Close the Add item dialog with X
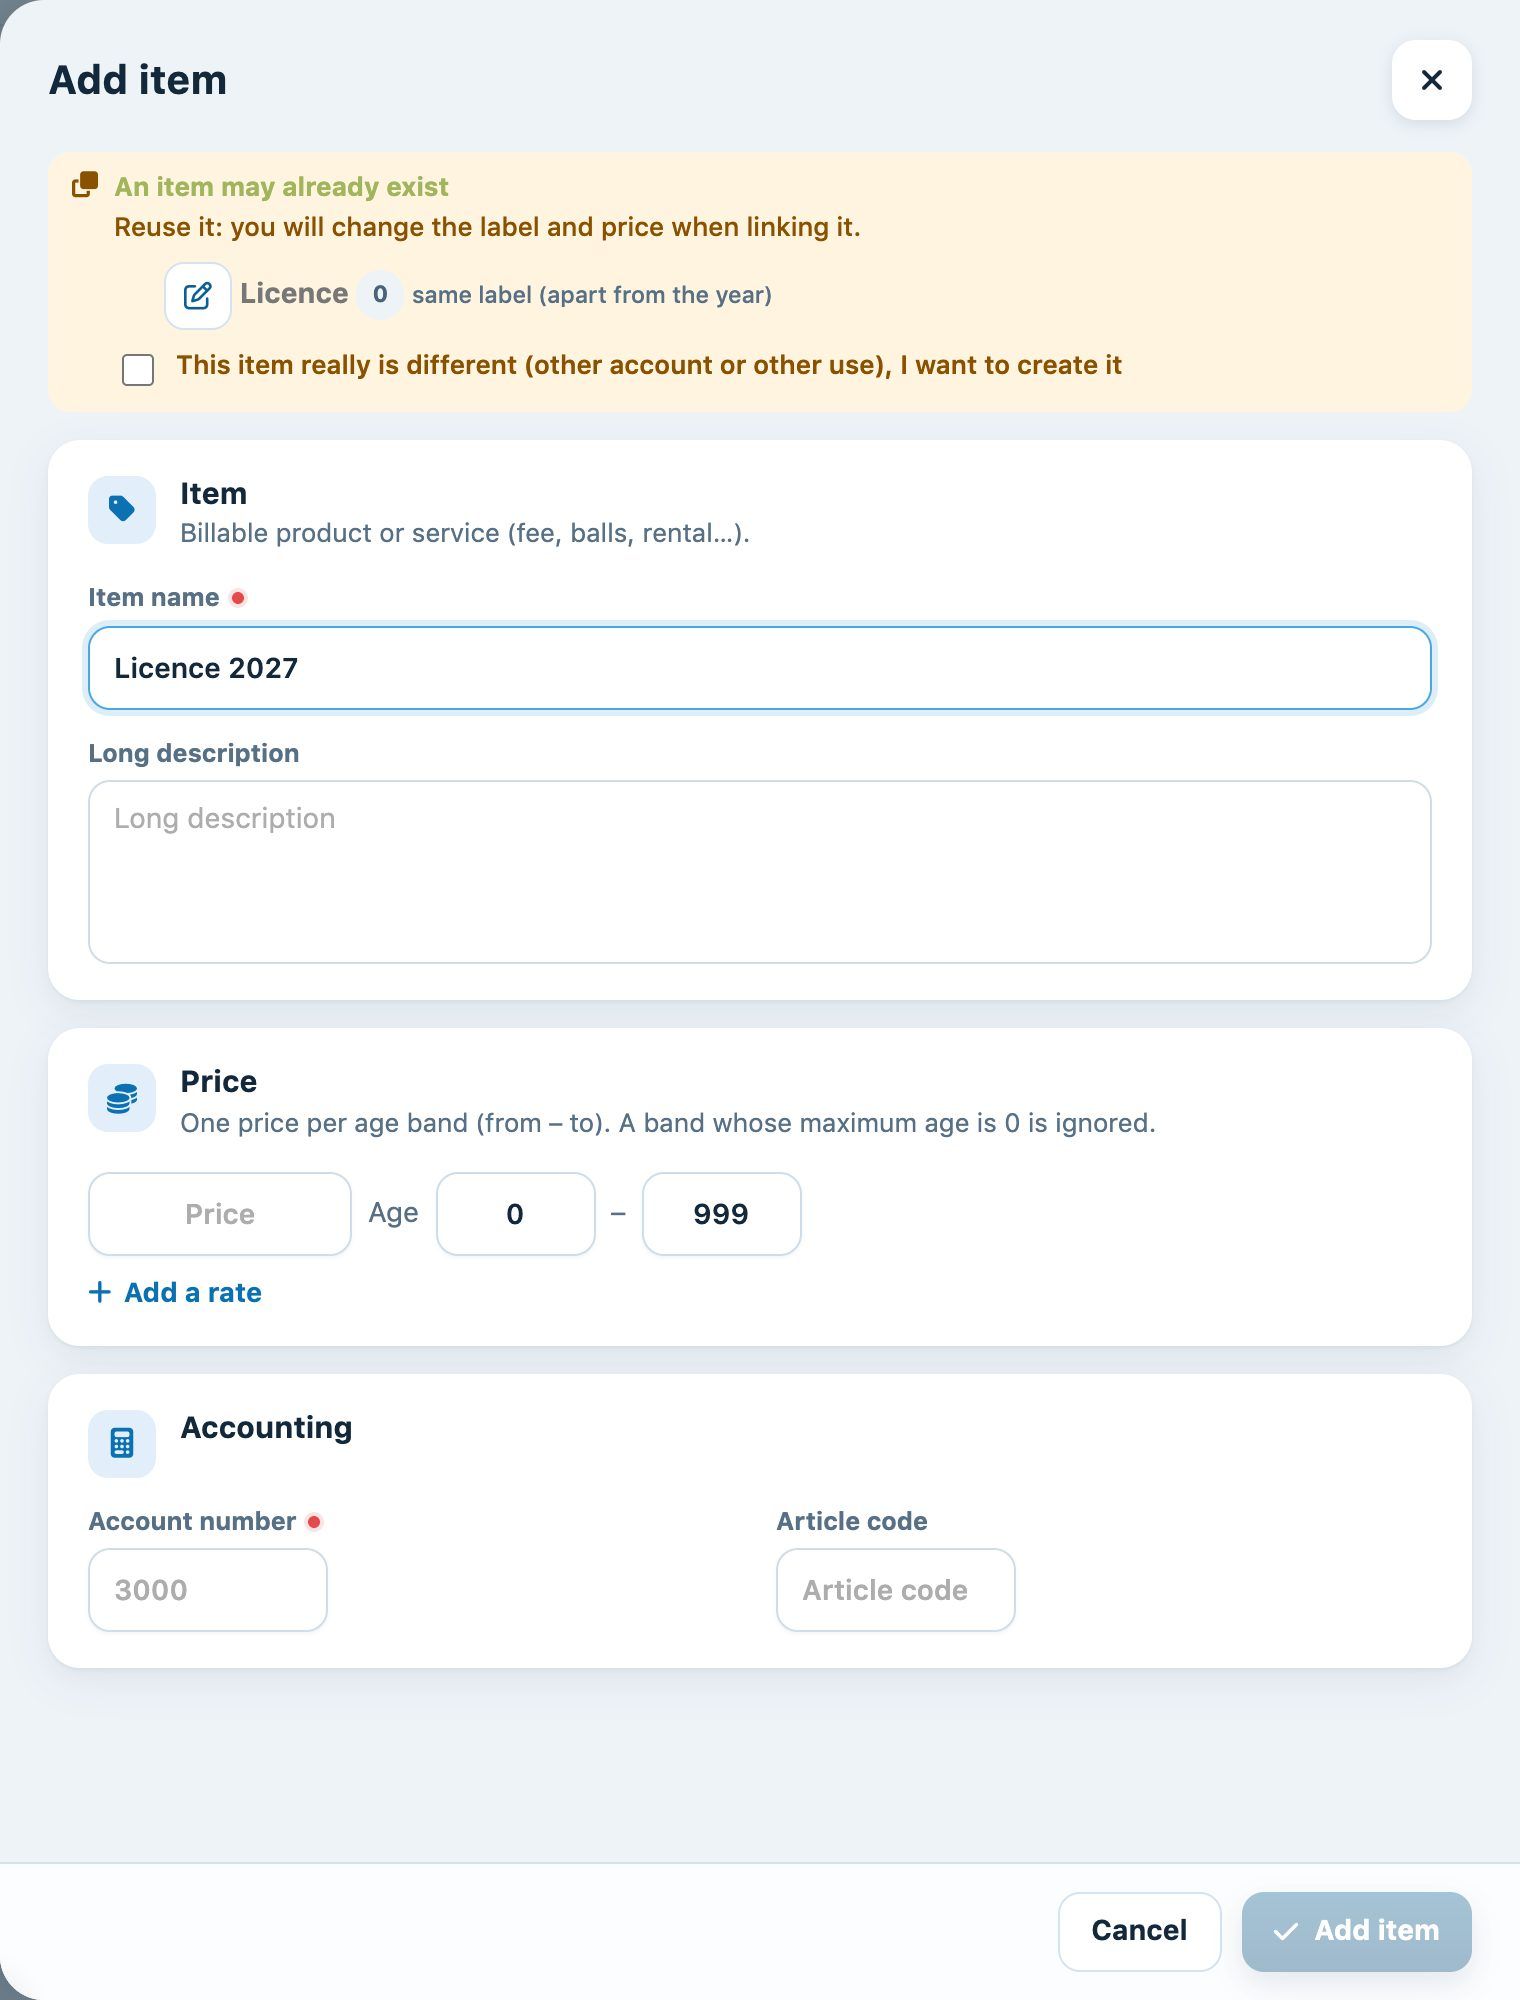The image size is (1520, 2000). (x=1431, y=80)
